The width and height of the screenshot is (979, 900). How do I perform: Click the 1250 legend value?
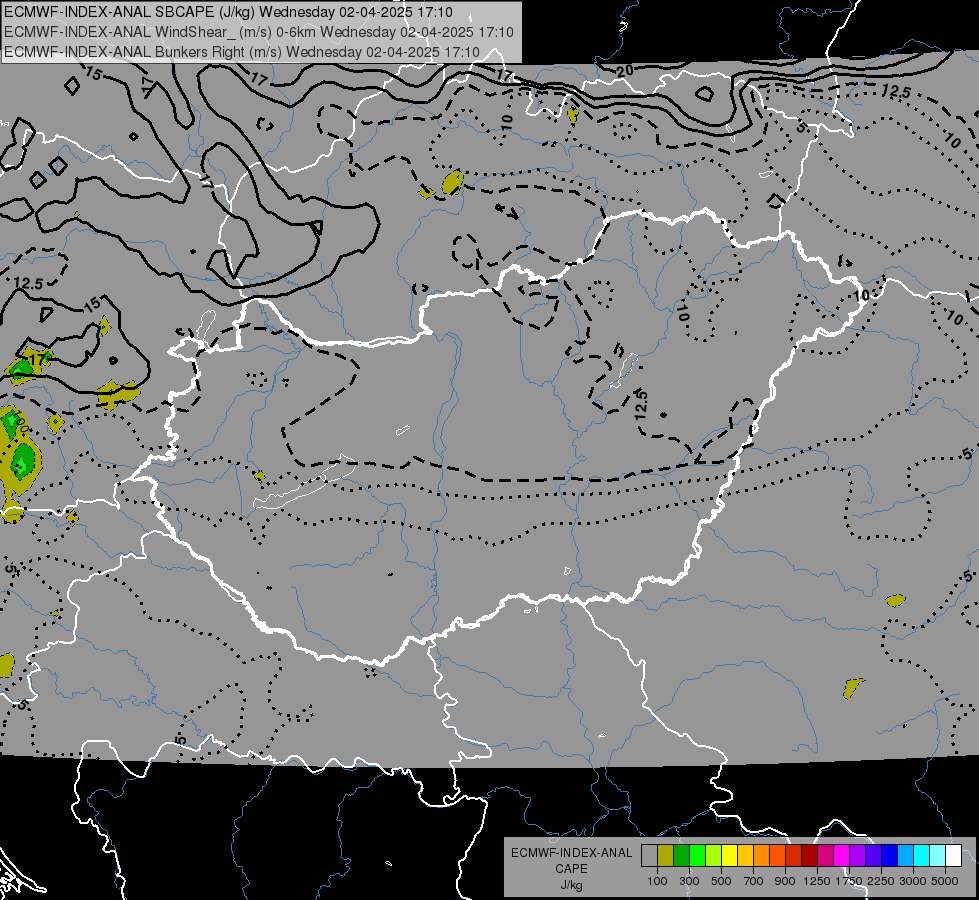pyautogui.click(x=817, y=881)
